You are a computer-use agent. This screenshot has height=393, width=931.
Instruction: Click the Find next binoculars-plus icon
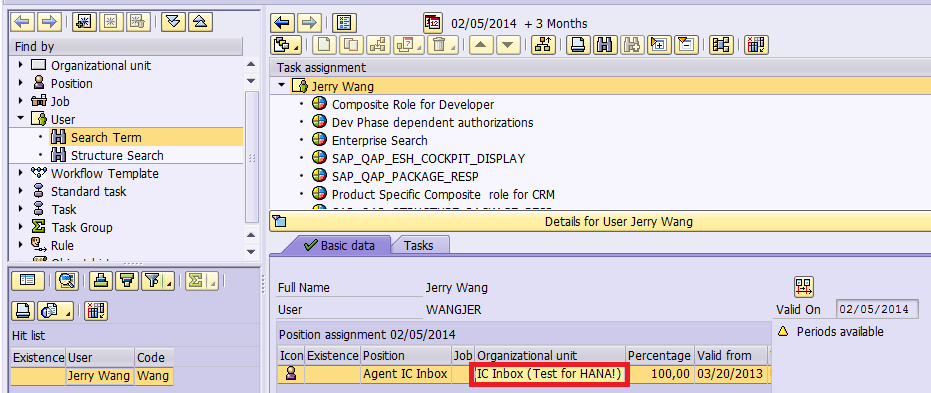[632, 44]
